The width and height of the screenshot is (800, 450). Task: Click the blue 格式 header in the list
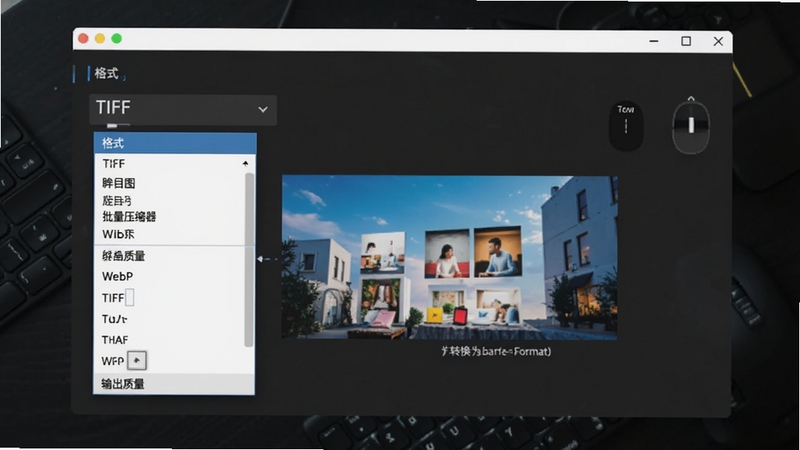tap(175, 143)
